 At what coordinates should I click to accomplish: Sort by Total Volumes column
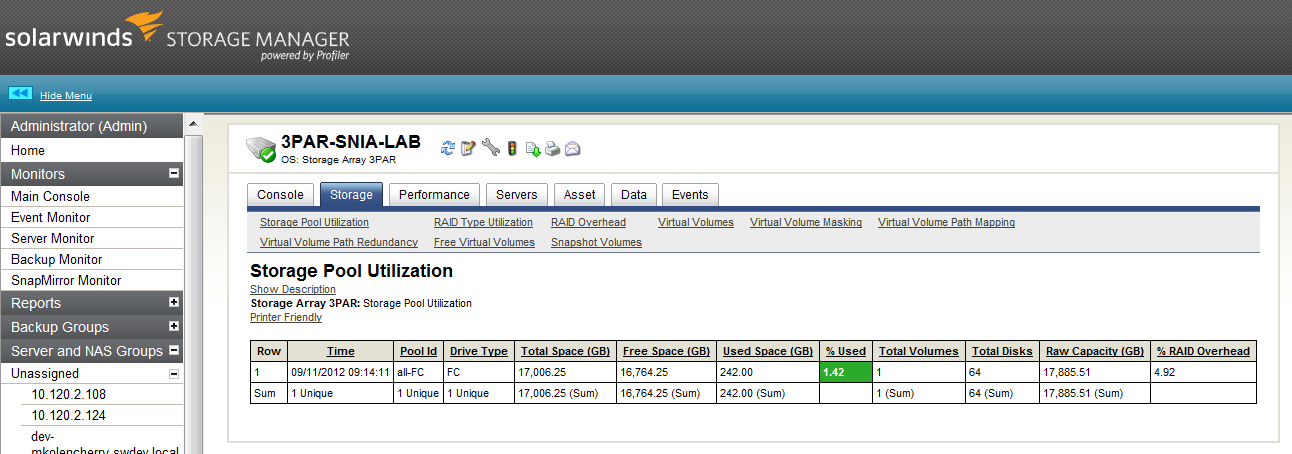pos(919,351)
